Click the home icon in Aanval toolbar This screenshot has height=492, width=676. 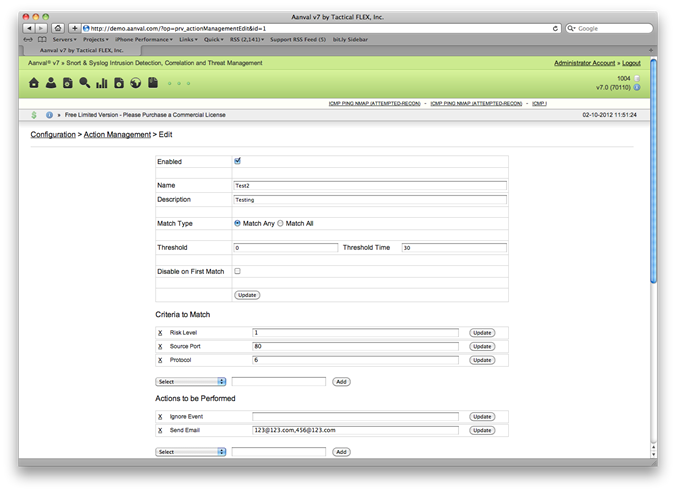click(x=35, y=83)
